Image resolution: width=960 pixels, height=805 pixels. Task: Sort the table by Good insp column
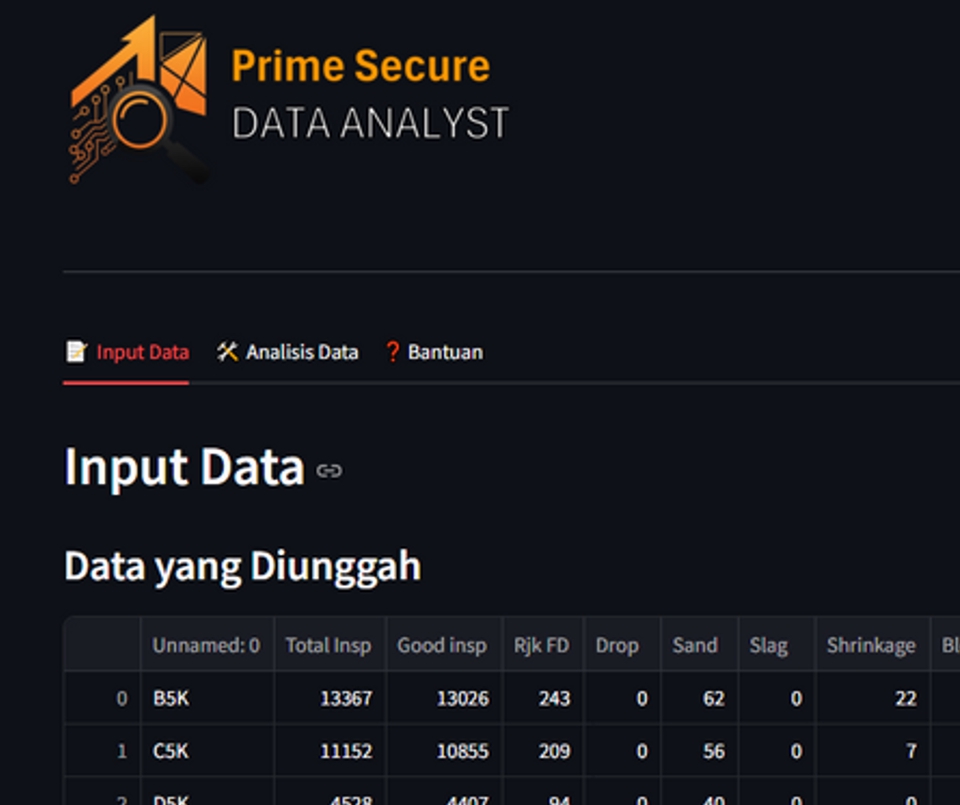(x=442, y=645)
